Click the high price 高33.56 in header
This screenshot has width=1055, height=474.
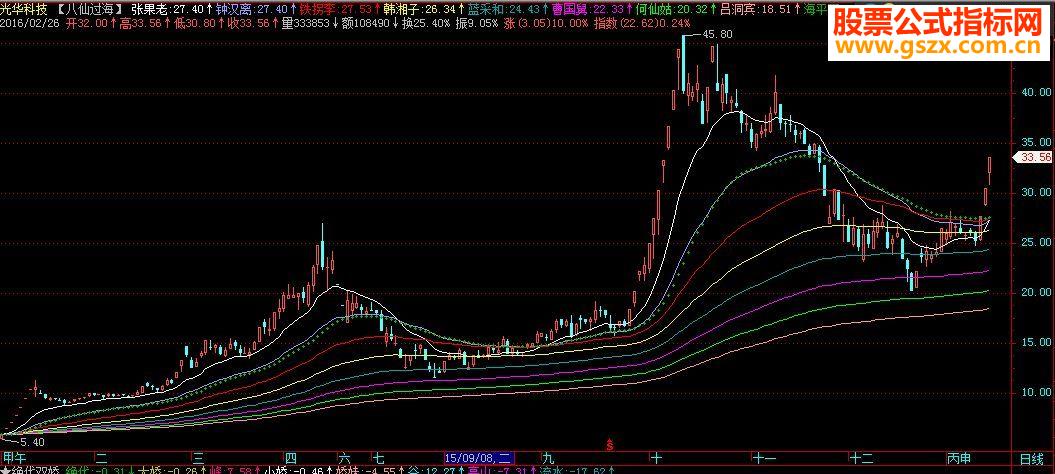pos(142,24)
